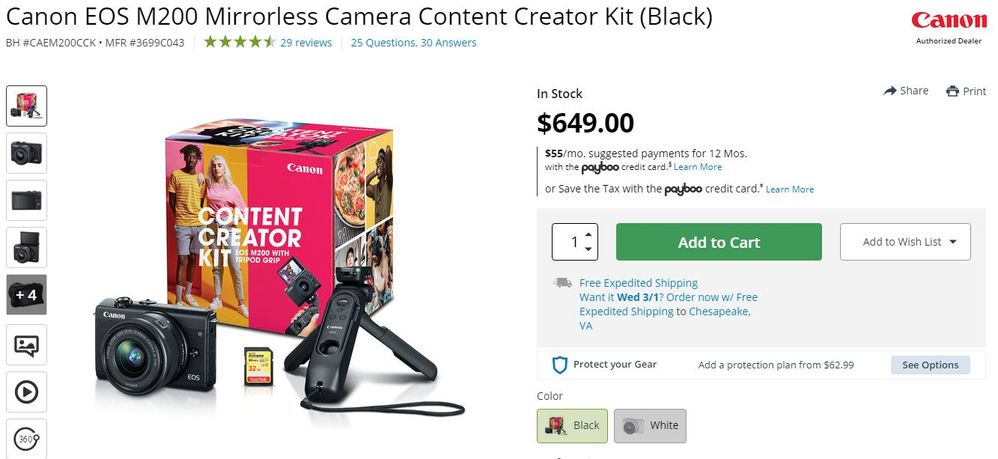Increase quantity with the up arrow
Viewport: 998px width, 459px height.
pos(588,234)
